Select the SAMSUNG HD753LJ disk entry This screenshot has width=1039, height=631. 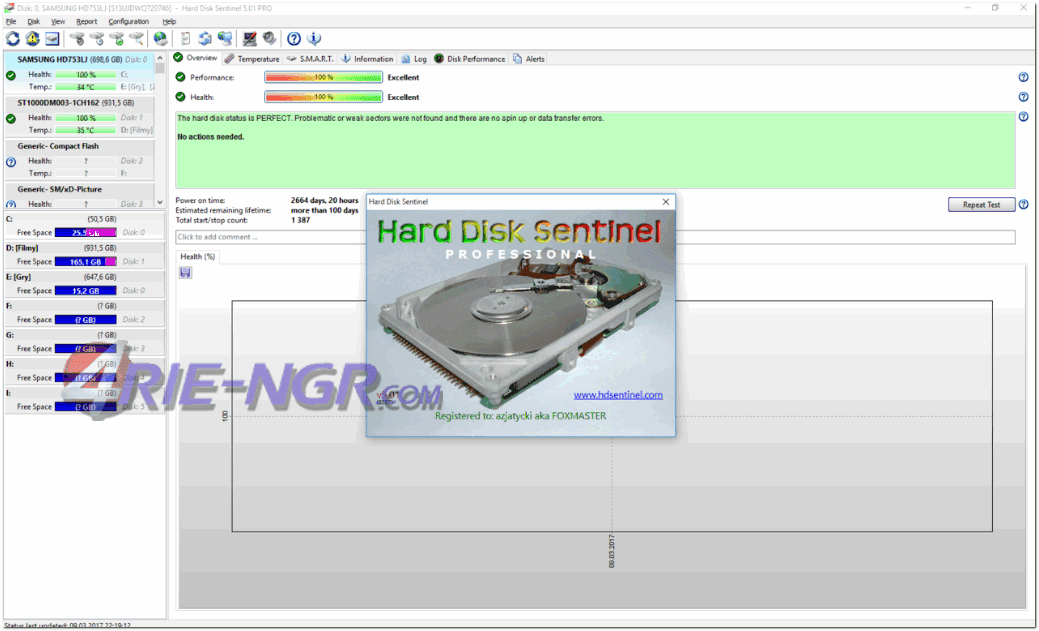[x=80, y=73]
